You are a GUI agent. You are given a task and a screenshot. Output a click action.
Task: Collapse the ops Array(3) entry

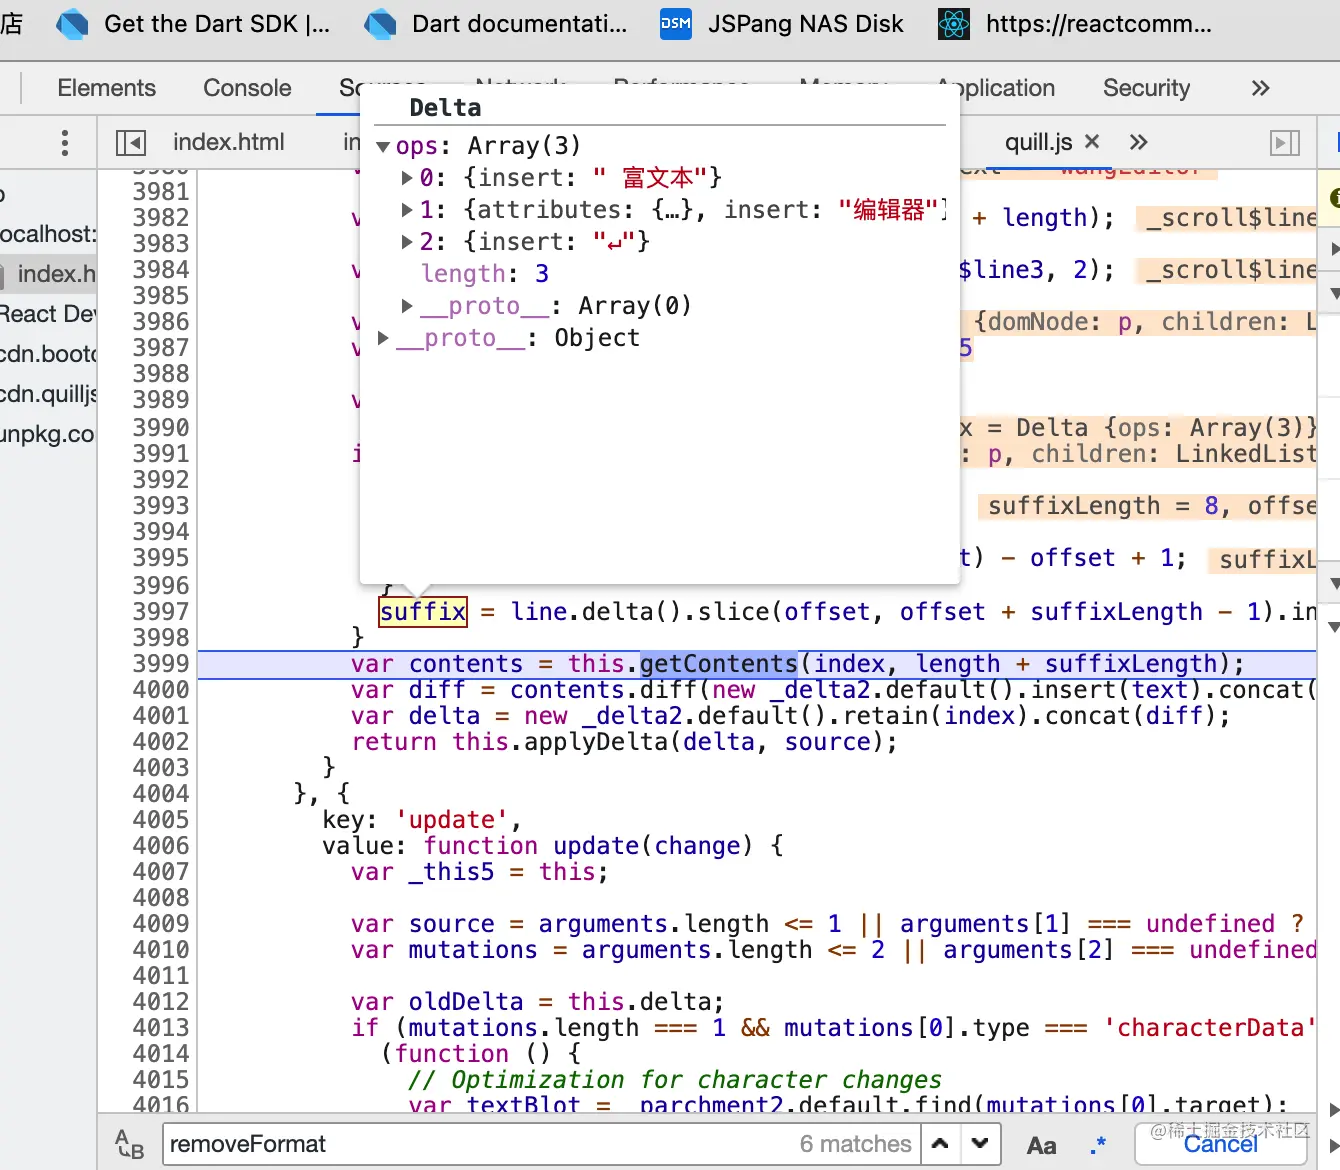(x=383, y=146)
